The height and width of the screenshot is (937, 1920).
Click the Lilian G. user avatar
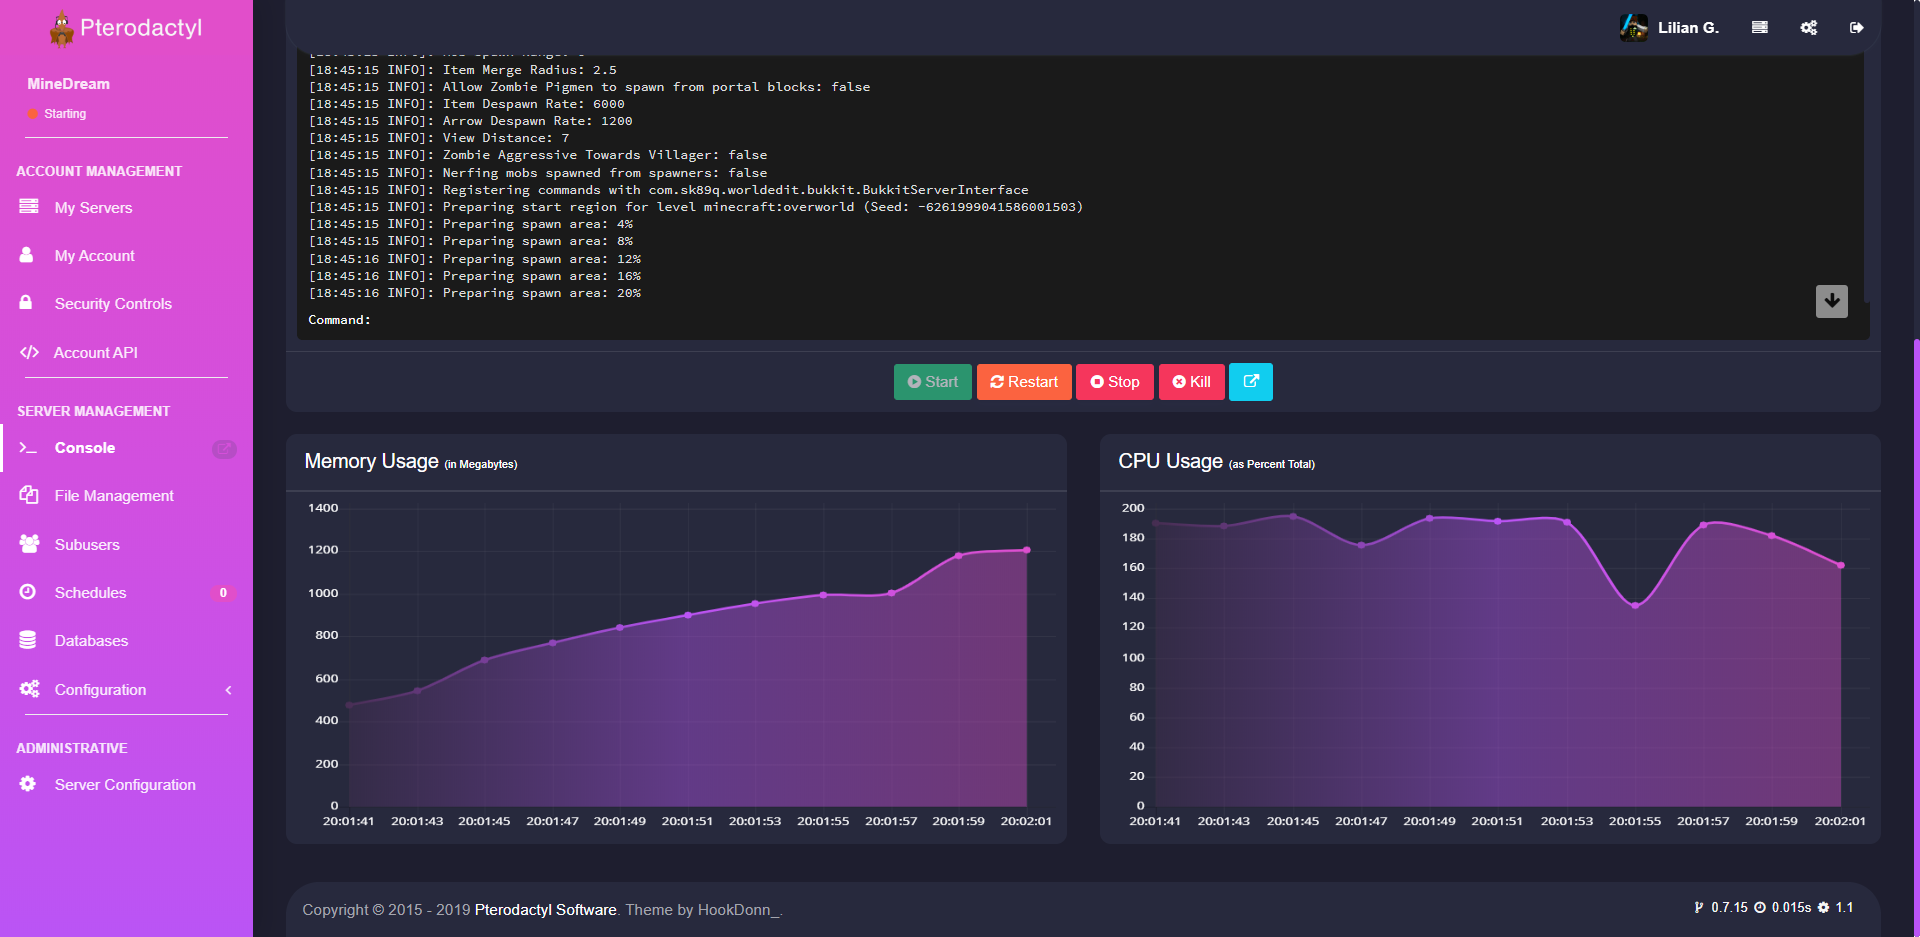[x=1633, y=28]
